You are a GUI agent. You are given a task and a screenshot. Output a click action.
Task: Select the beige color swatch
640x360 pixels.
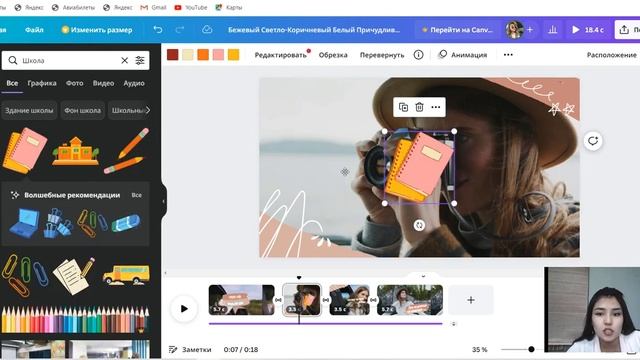pyautogui.click(x=188, y=55)
